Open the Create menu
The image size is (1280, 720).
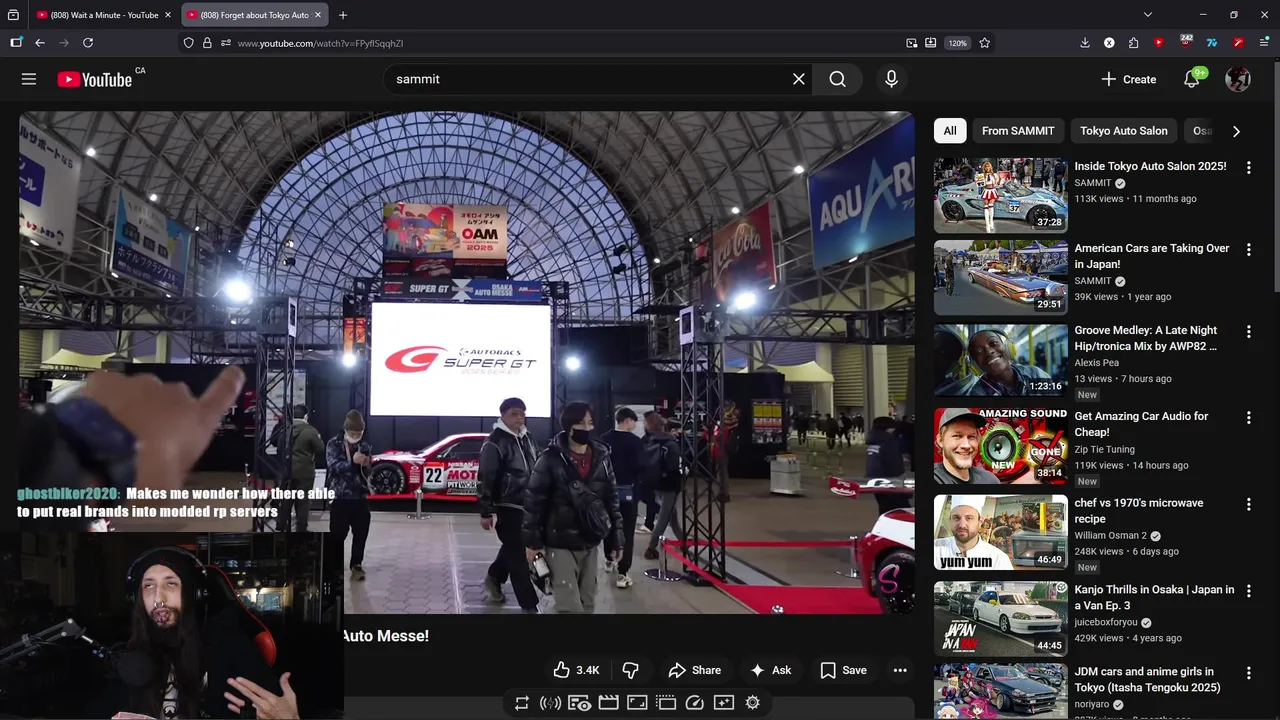pos(1128,79)
